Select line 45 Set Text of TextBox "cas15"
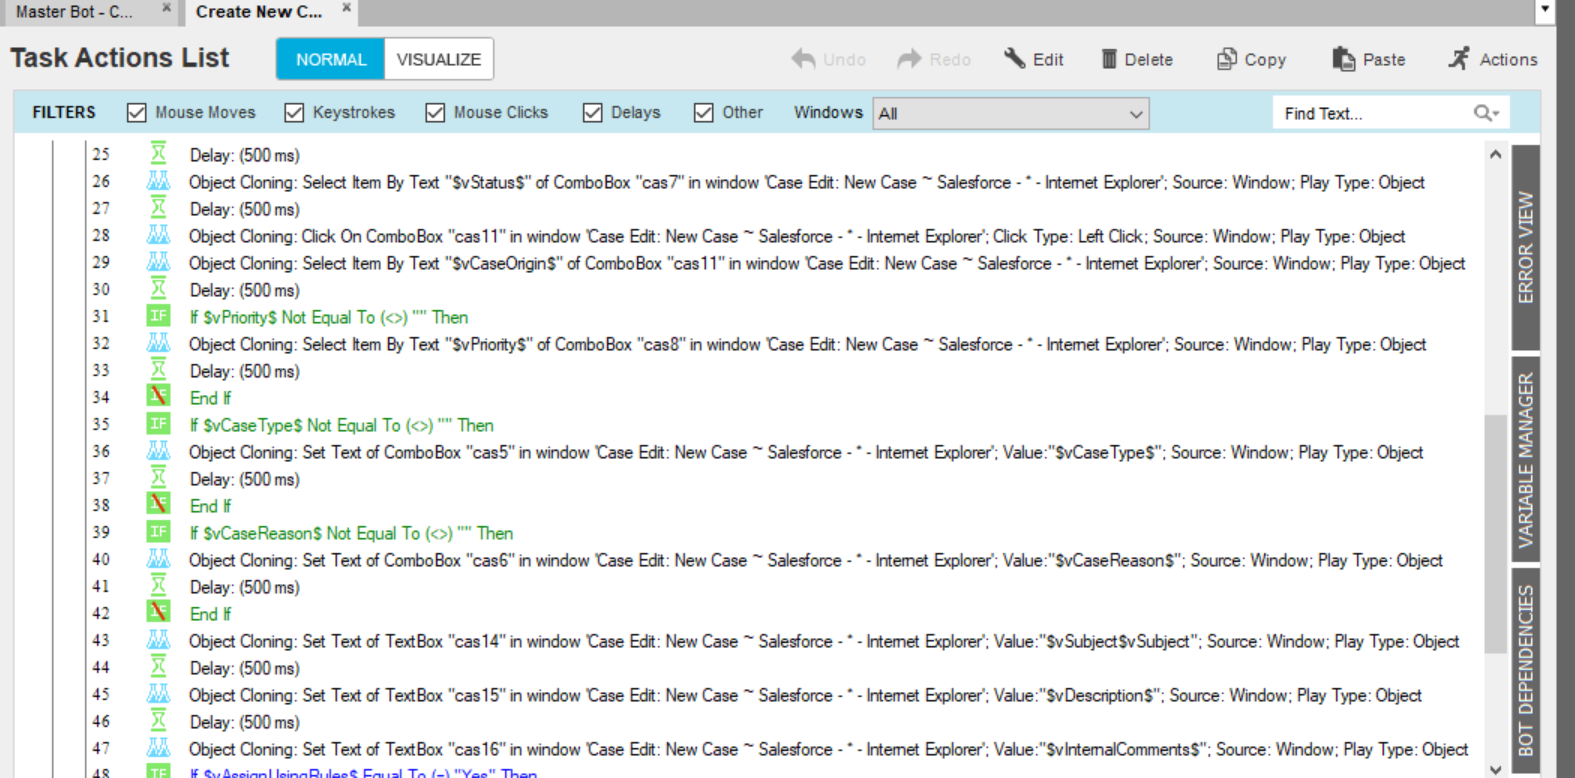1575x778 pixels. (805, 695)
